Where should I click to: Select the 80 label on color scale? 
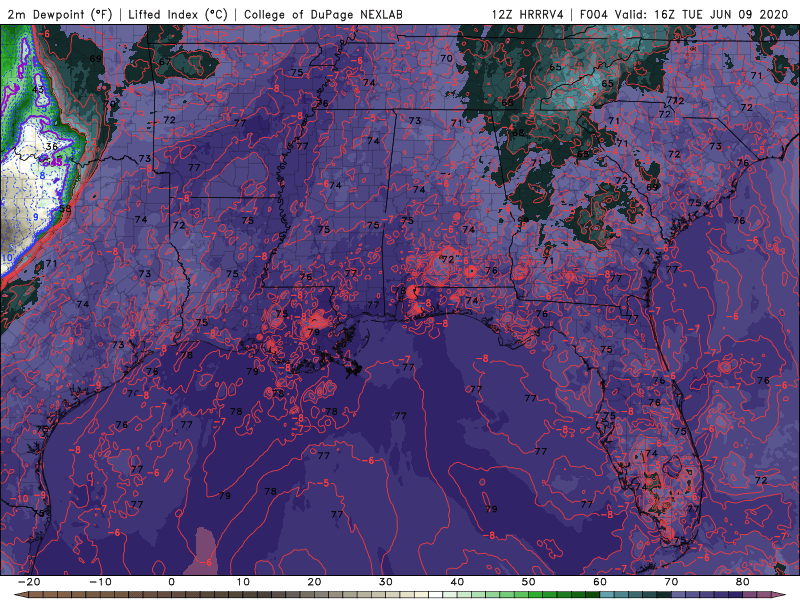(743, 582)
